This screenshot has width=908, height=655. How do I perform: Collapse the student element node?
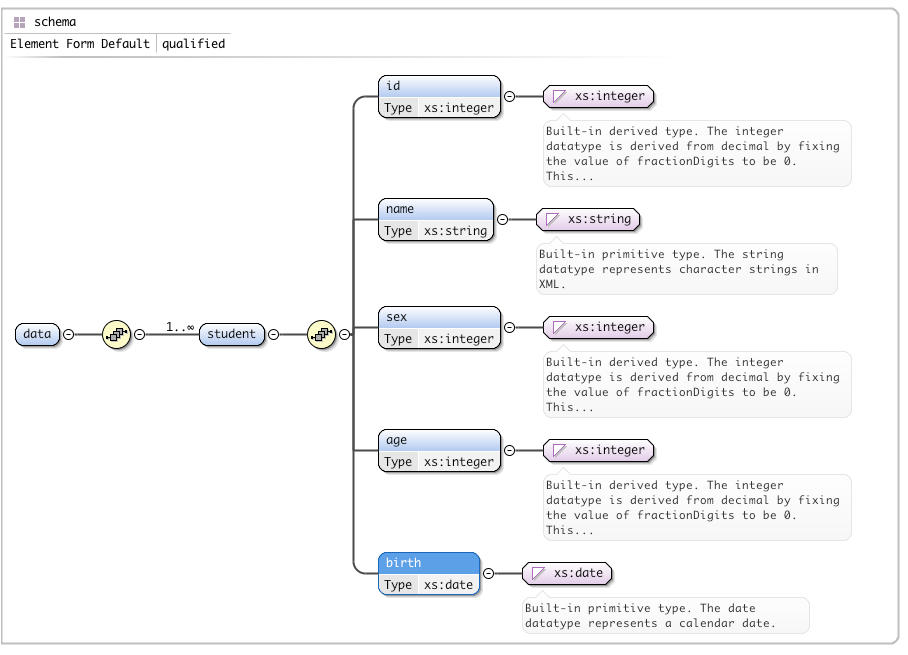pyautogui.click(x=273, y=335)
